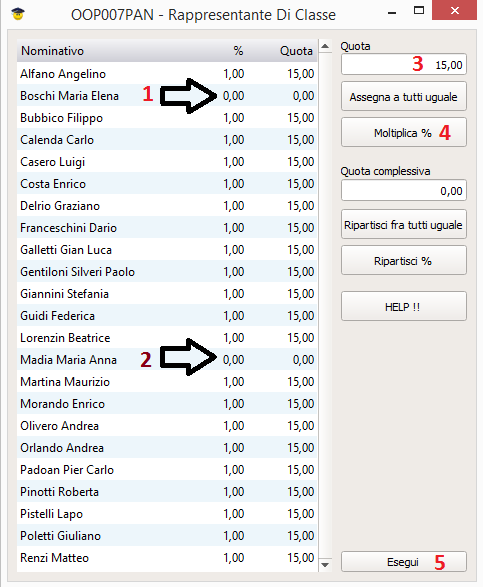The width and height of the screenshot is (484, 587).
Task: Click Ripartisci fra tutti uguale button
Action: point(404,224)
